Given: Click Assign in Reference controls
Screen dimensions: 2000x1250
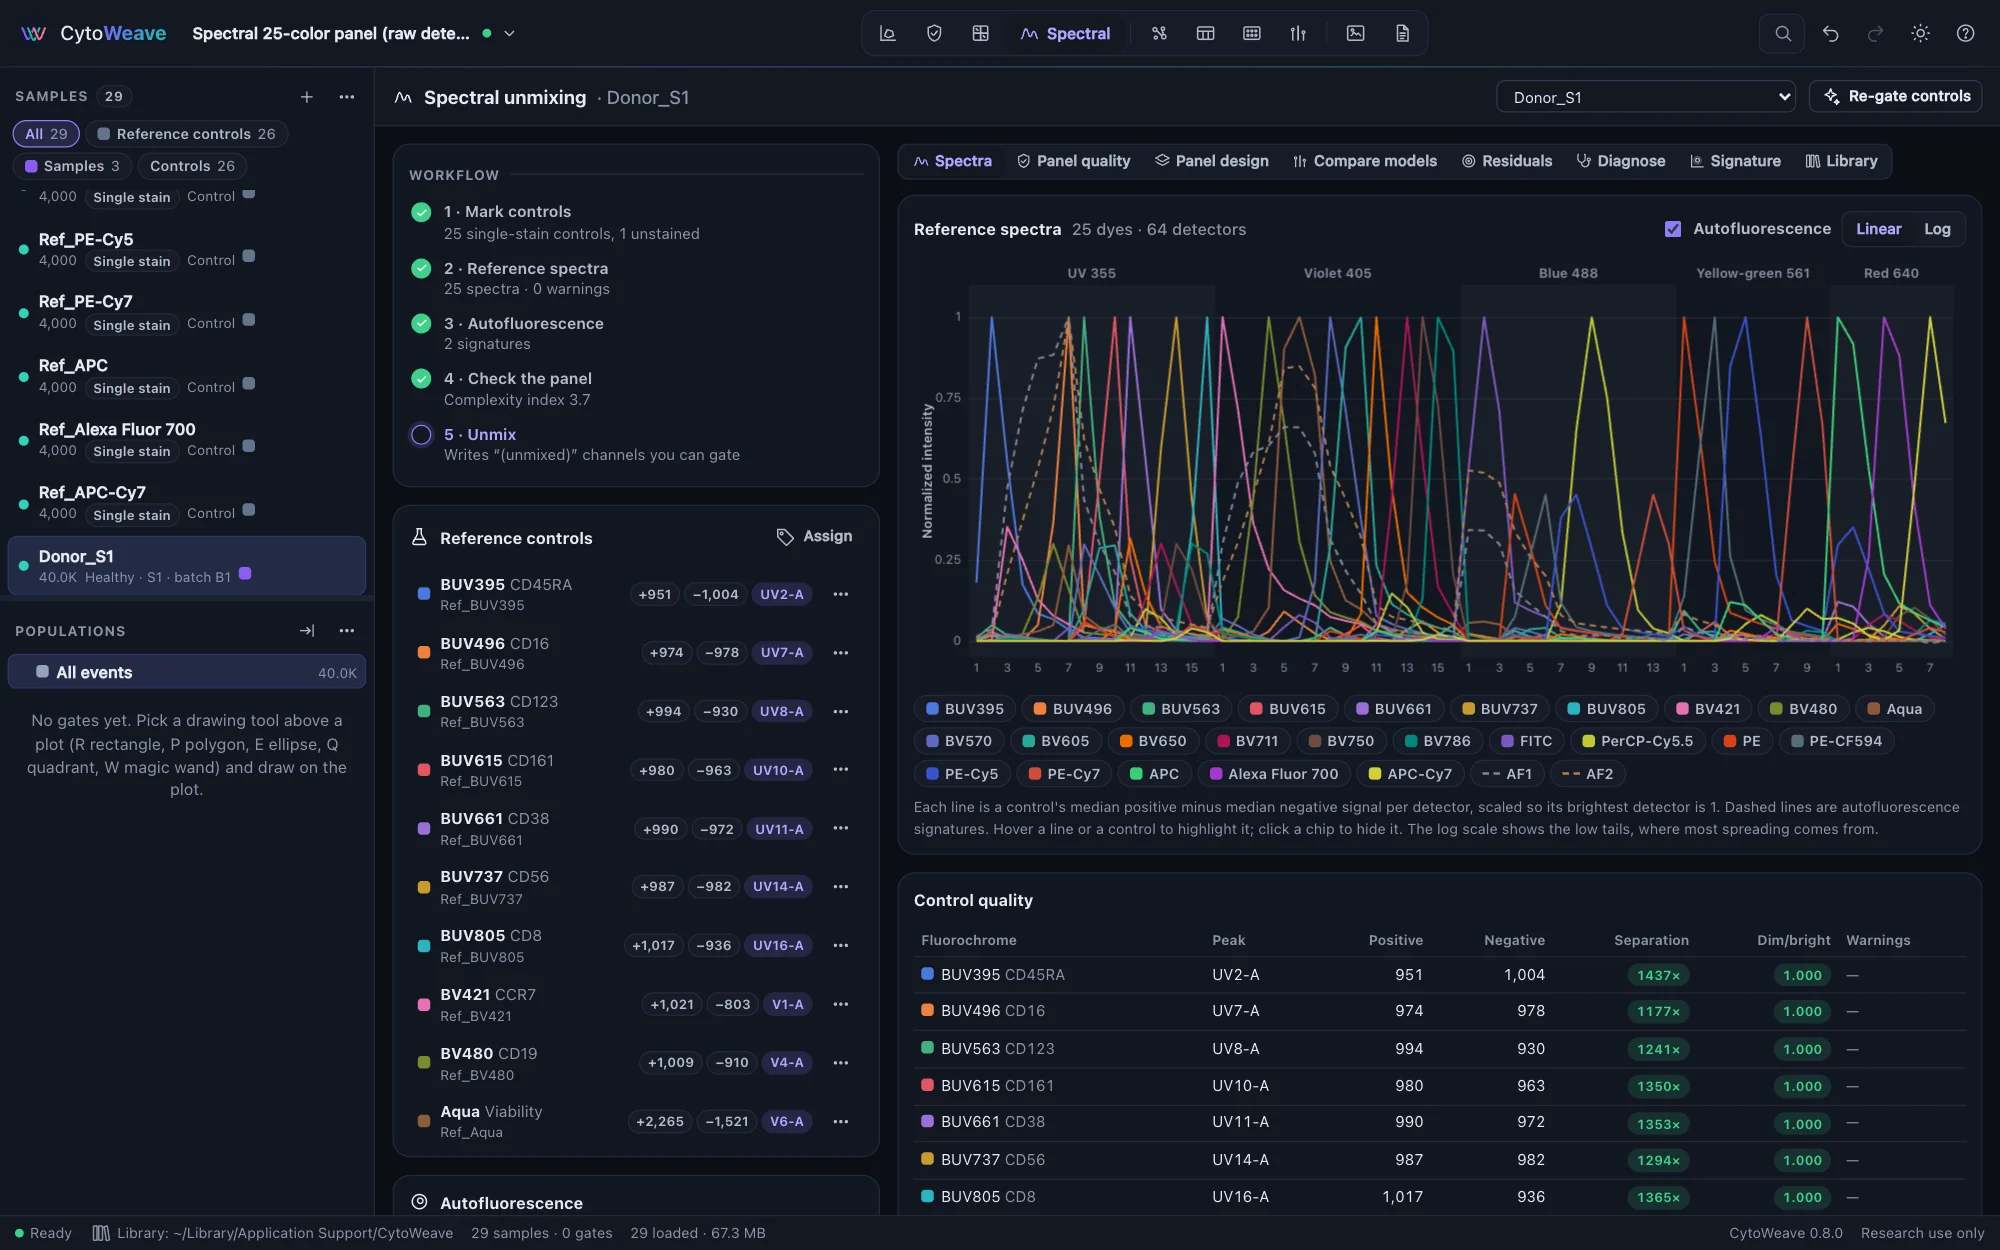Looking at the screenshot, I should (815, 536).
